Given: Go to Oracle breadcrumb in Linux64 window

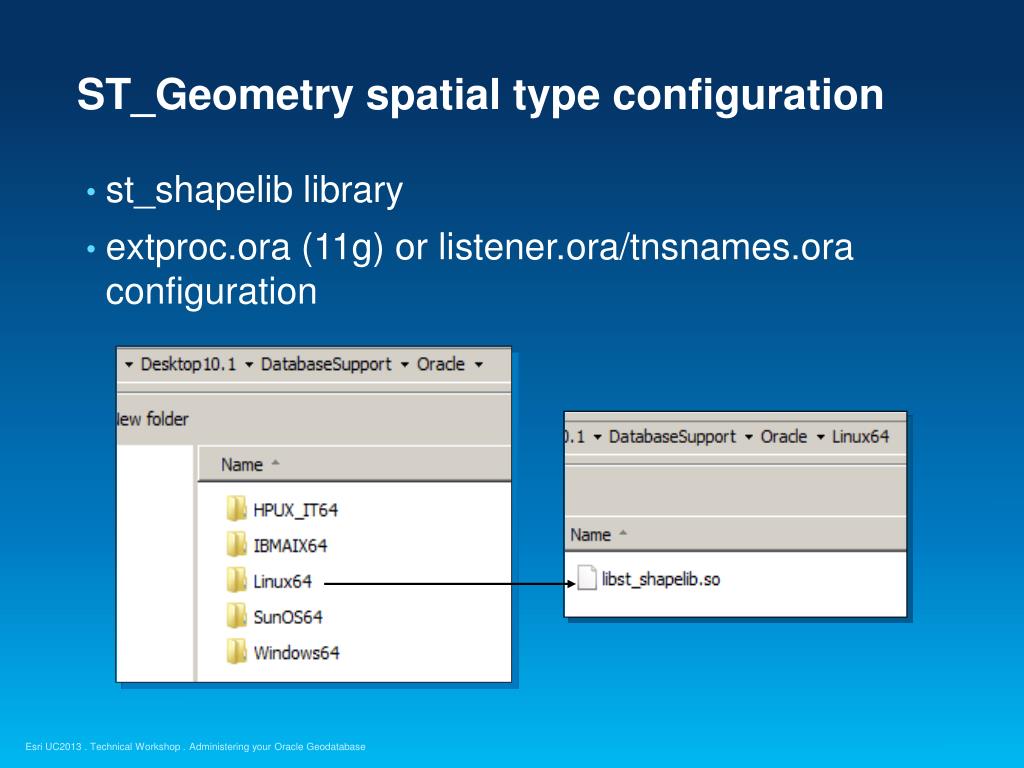Looking at the screenshot, I should [784, 436].
